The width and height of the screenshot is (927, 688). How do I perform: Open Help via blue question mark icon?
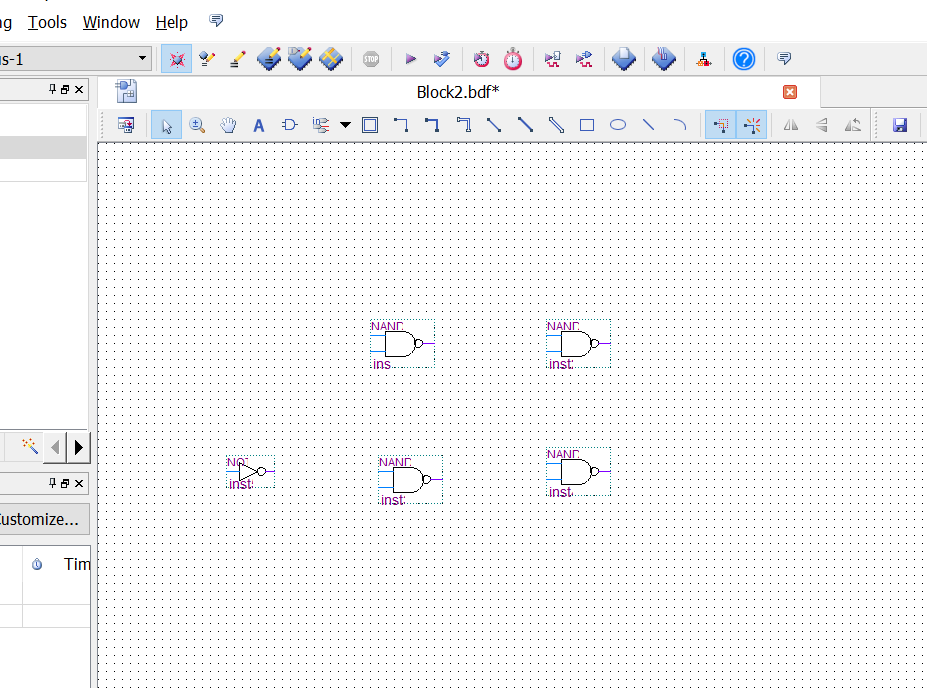744,59
